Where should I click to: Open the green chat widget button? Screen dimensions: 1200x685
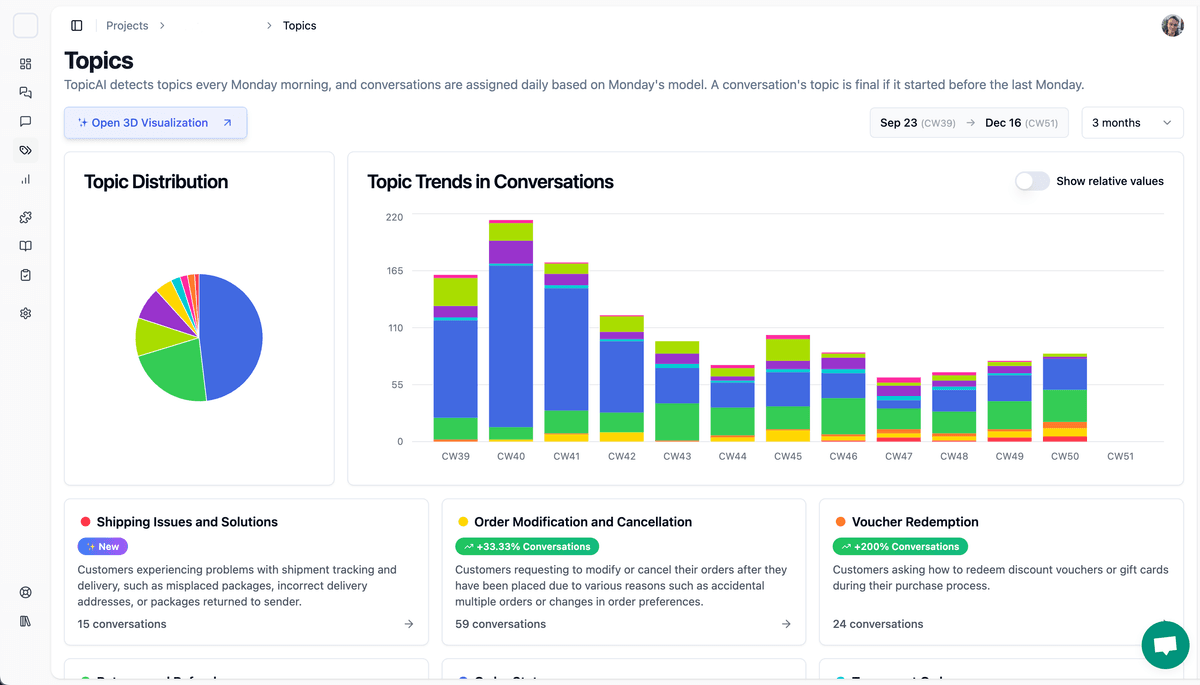tap(1165, 645)
